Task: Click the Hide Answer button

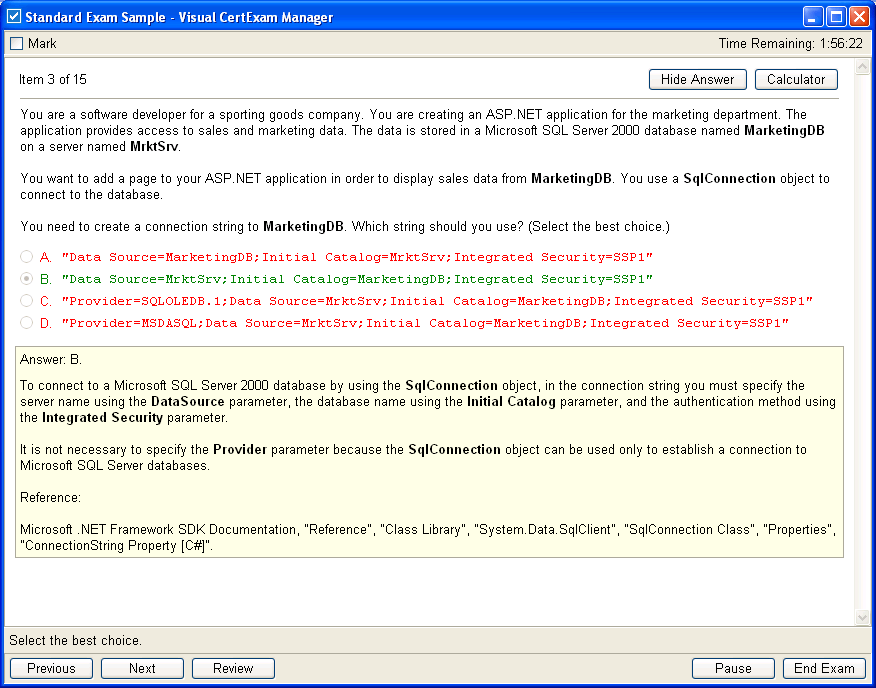Action: 697,79
